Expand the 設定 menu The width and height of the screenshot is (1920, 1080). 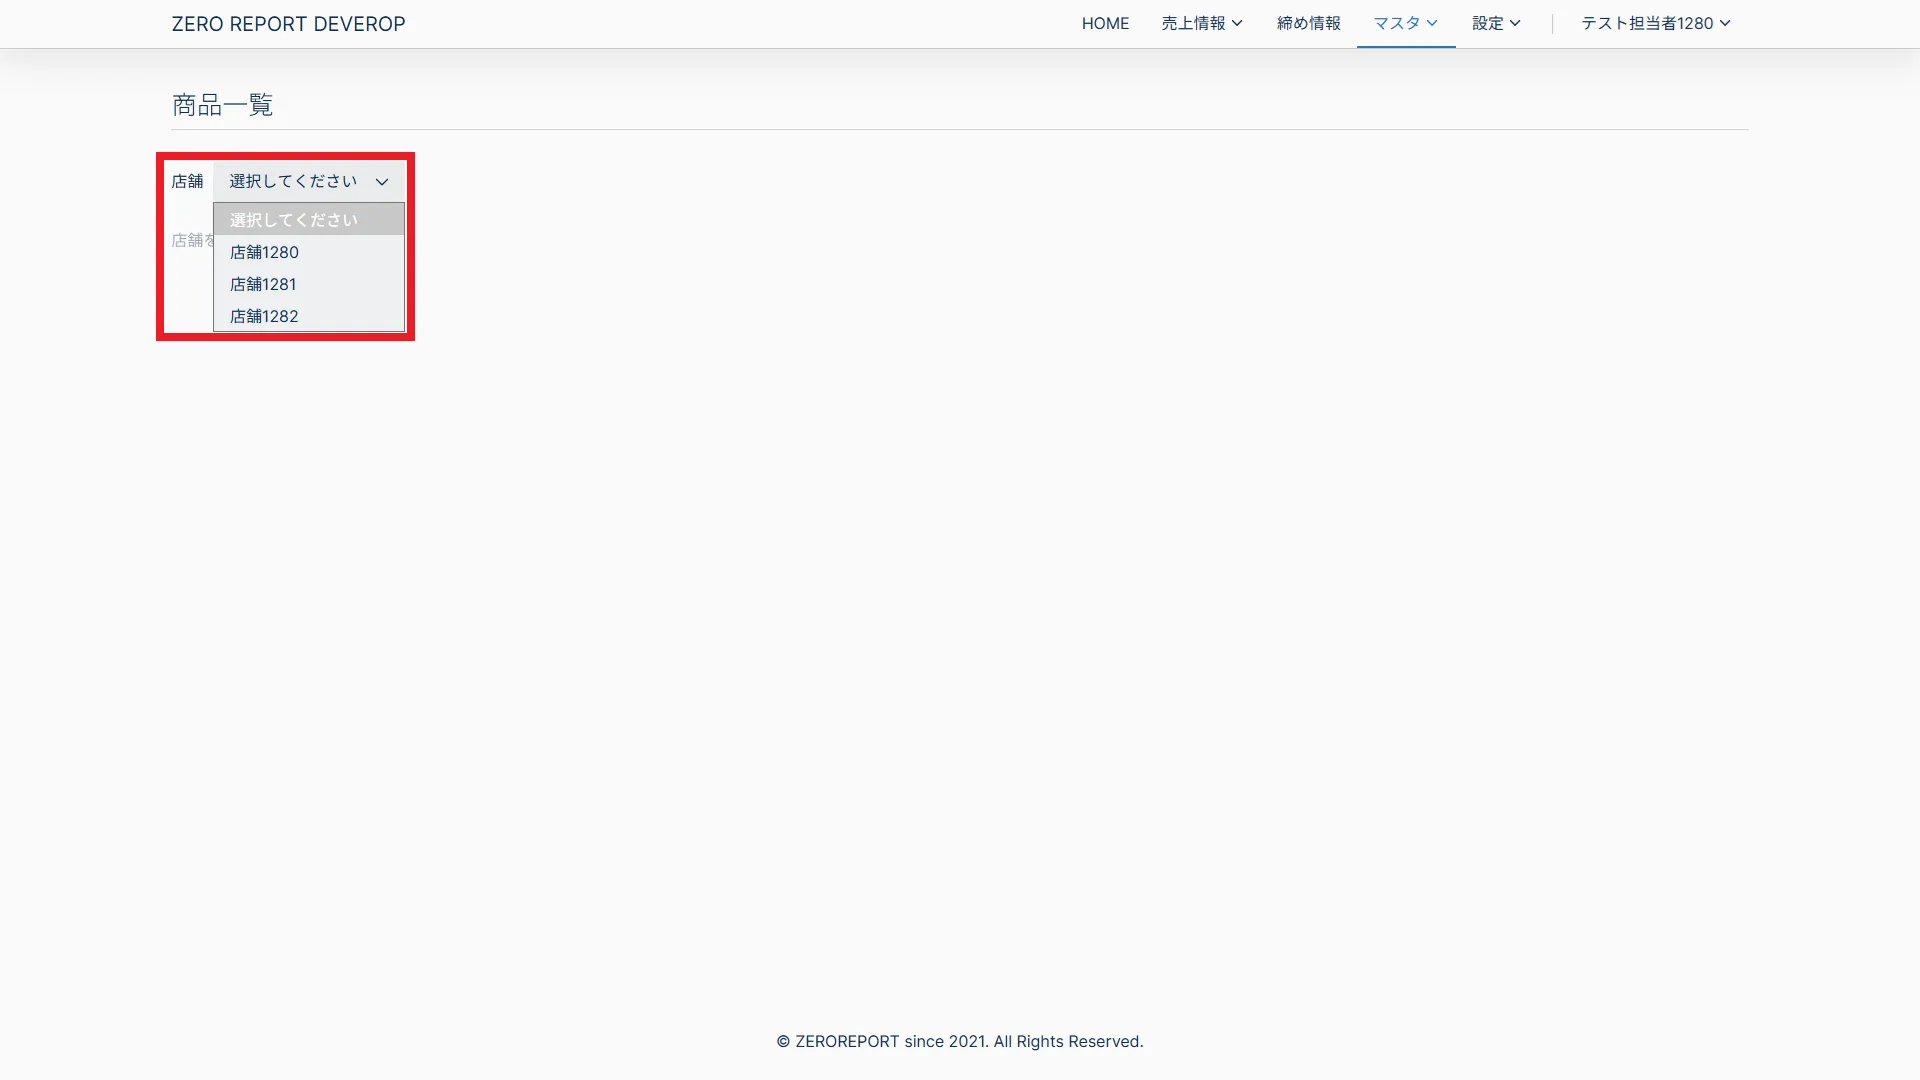tap(1487, 24)
